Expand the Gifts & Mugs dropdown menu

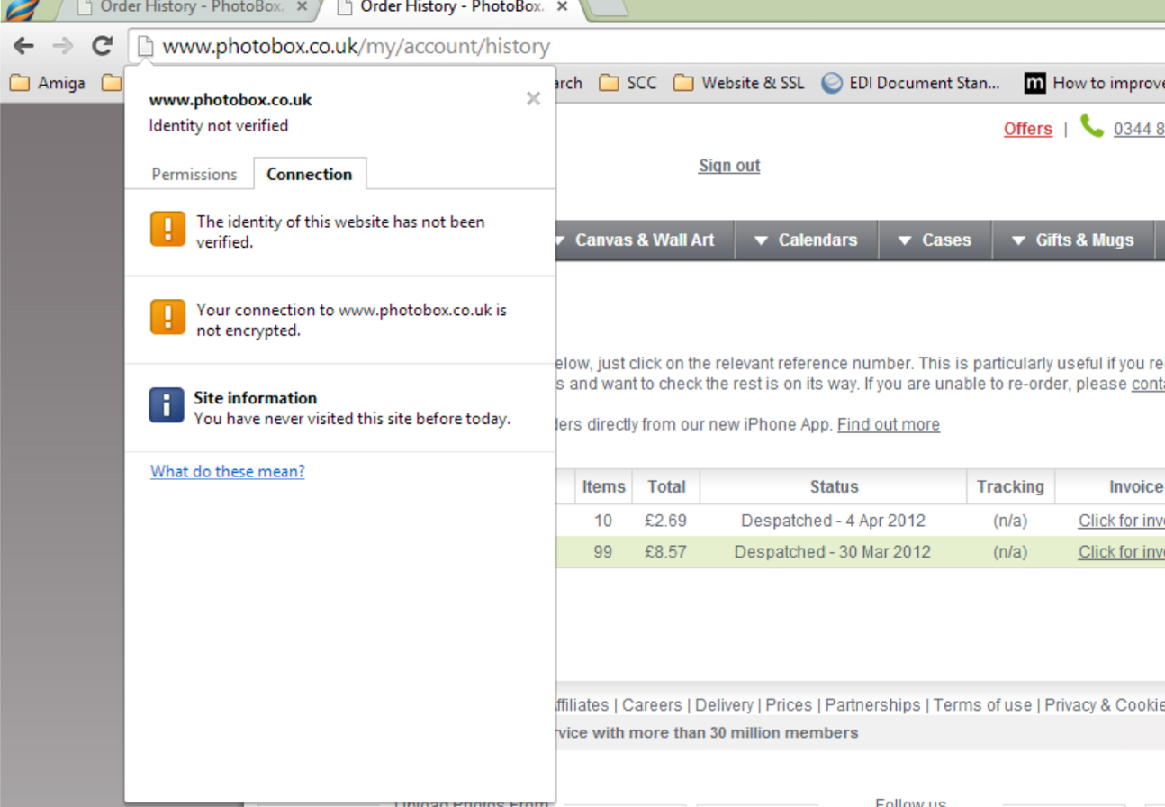click(x=1073, y=240)
